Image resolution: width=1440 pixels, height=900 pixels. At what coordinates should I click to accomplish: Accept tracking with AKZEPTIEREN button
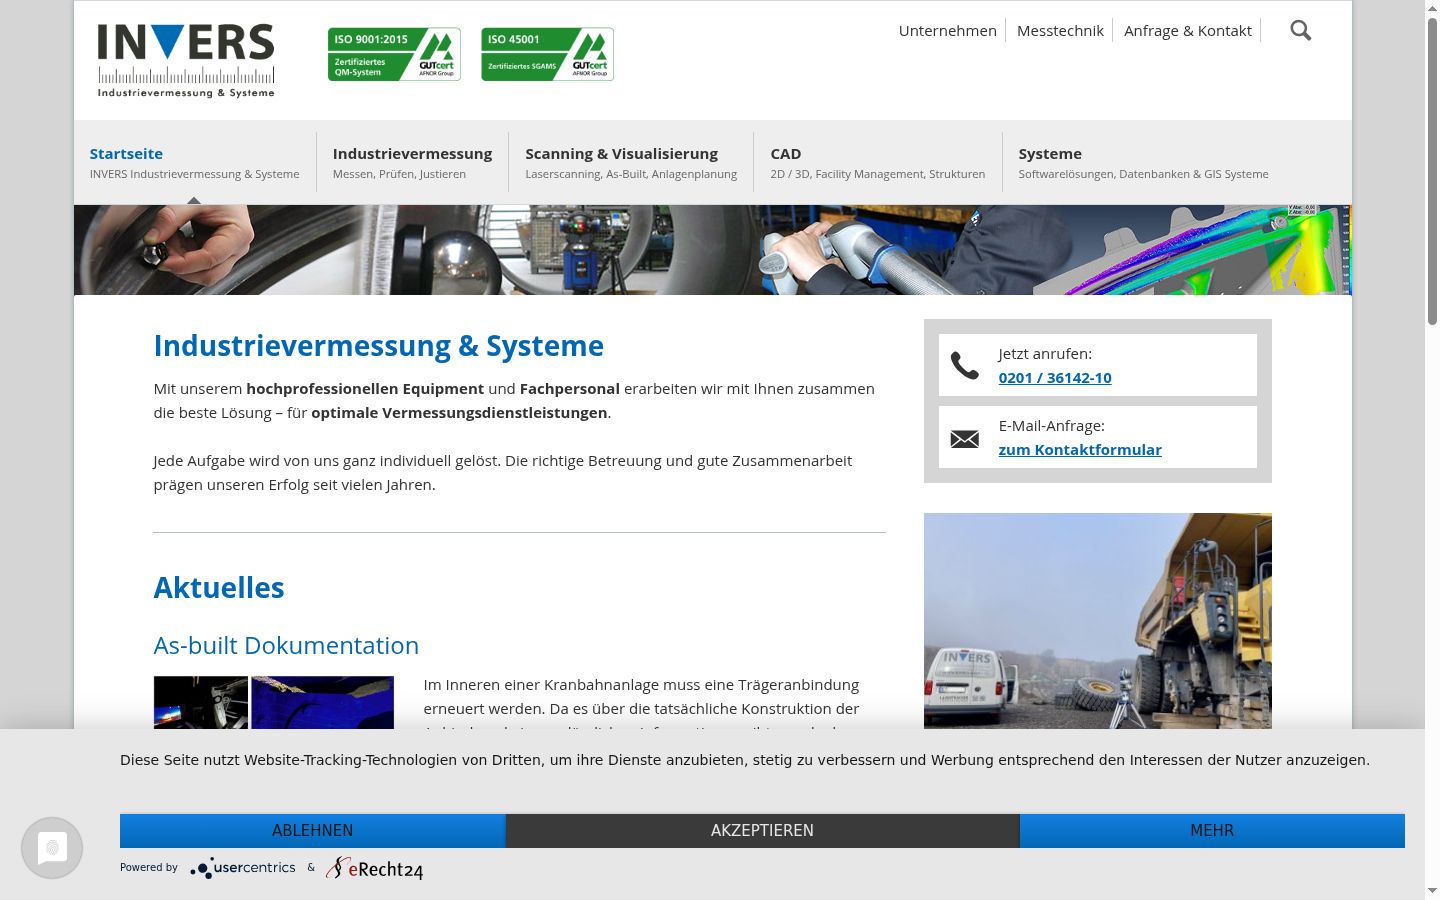[762, 831]
